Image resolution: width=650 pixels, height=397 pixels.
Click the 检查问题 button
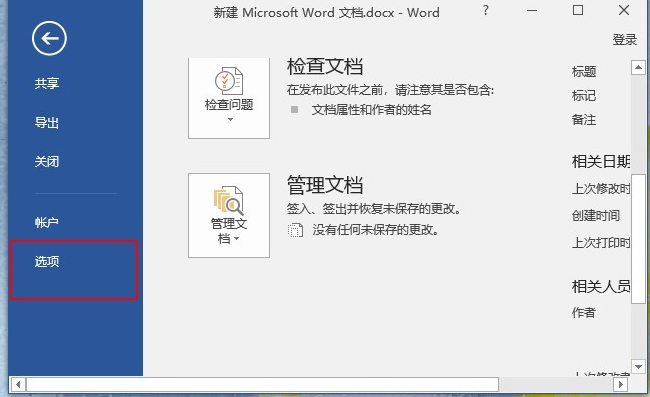(229, 98)
